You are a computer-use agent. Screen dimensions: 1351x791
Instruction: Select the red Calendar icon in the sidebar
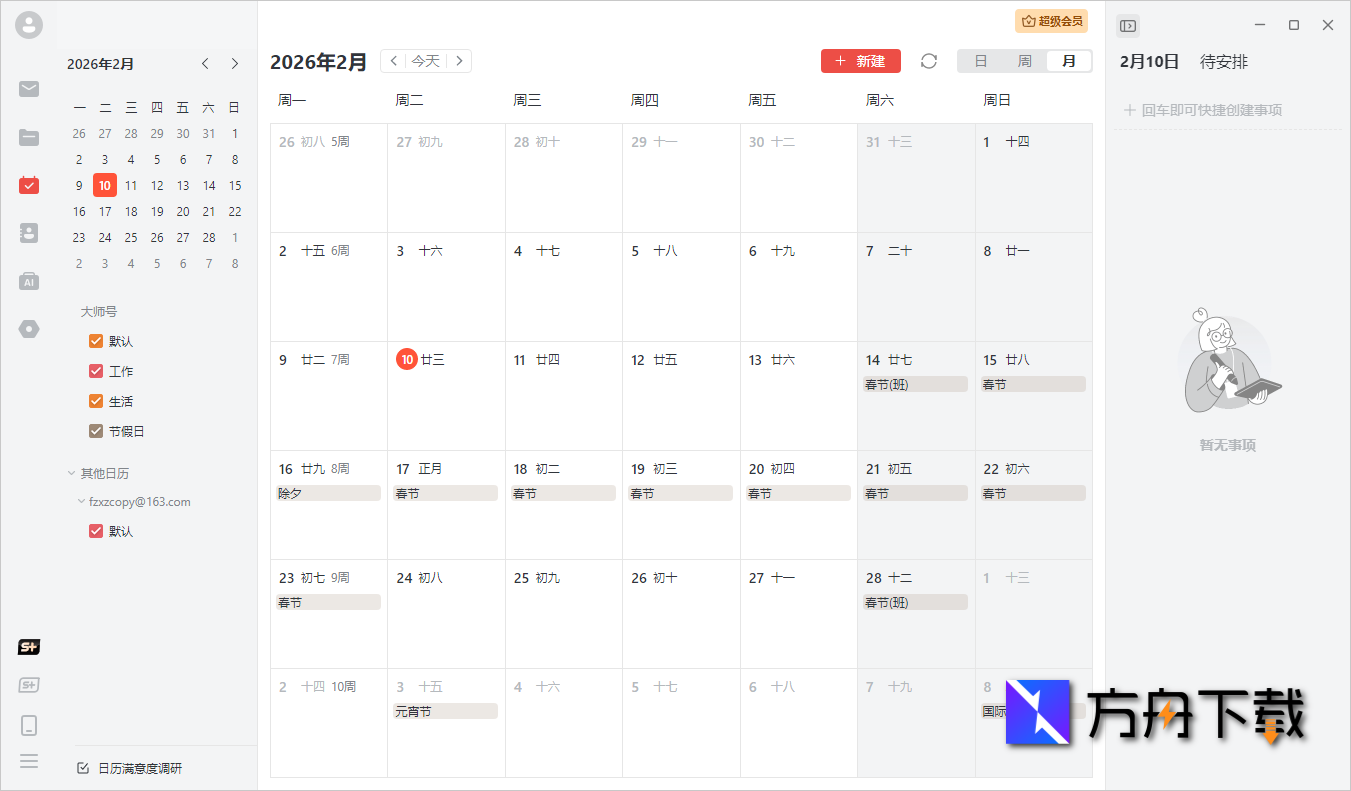pyautogui.click(x=28, y=185)
